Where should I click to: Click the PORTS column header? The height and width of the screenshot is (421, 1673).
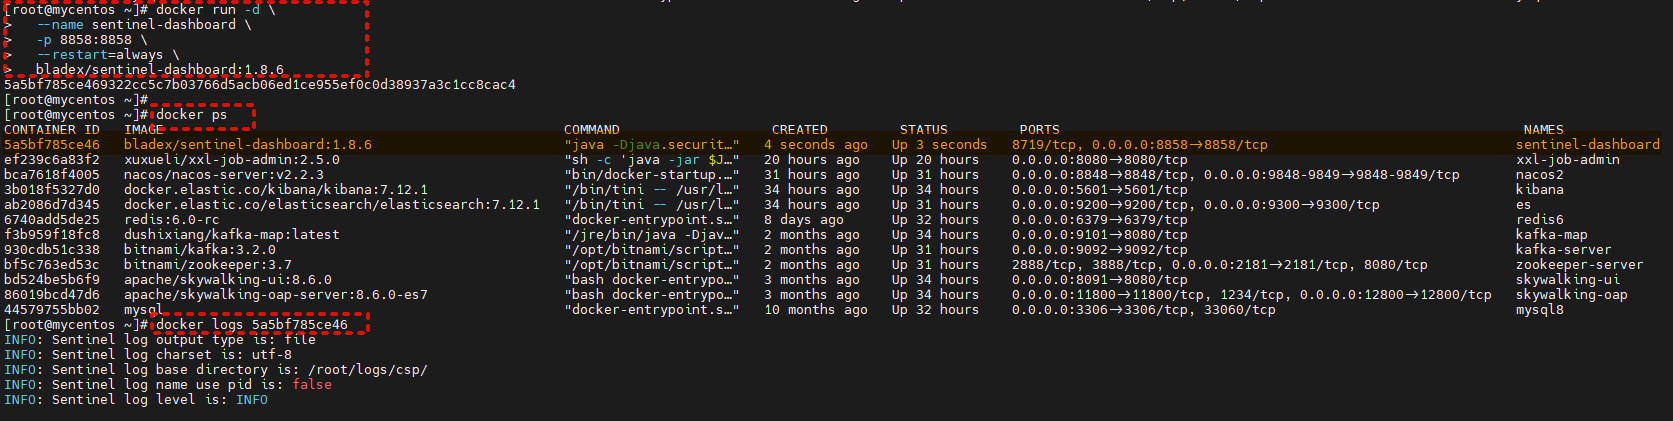1039,130
